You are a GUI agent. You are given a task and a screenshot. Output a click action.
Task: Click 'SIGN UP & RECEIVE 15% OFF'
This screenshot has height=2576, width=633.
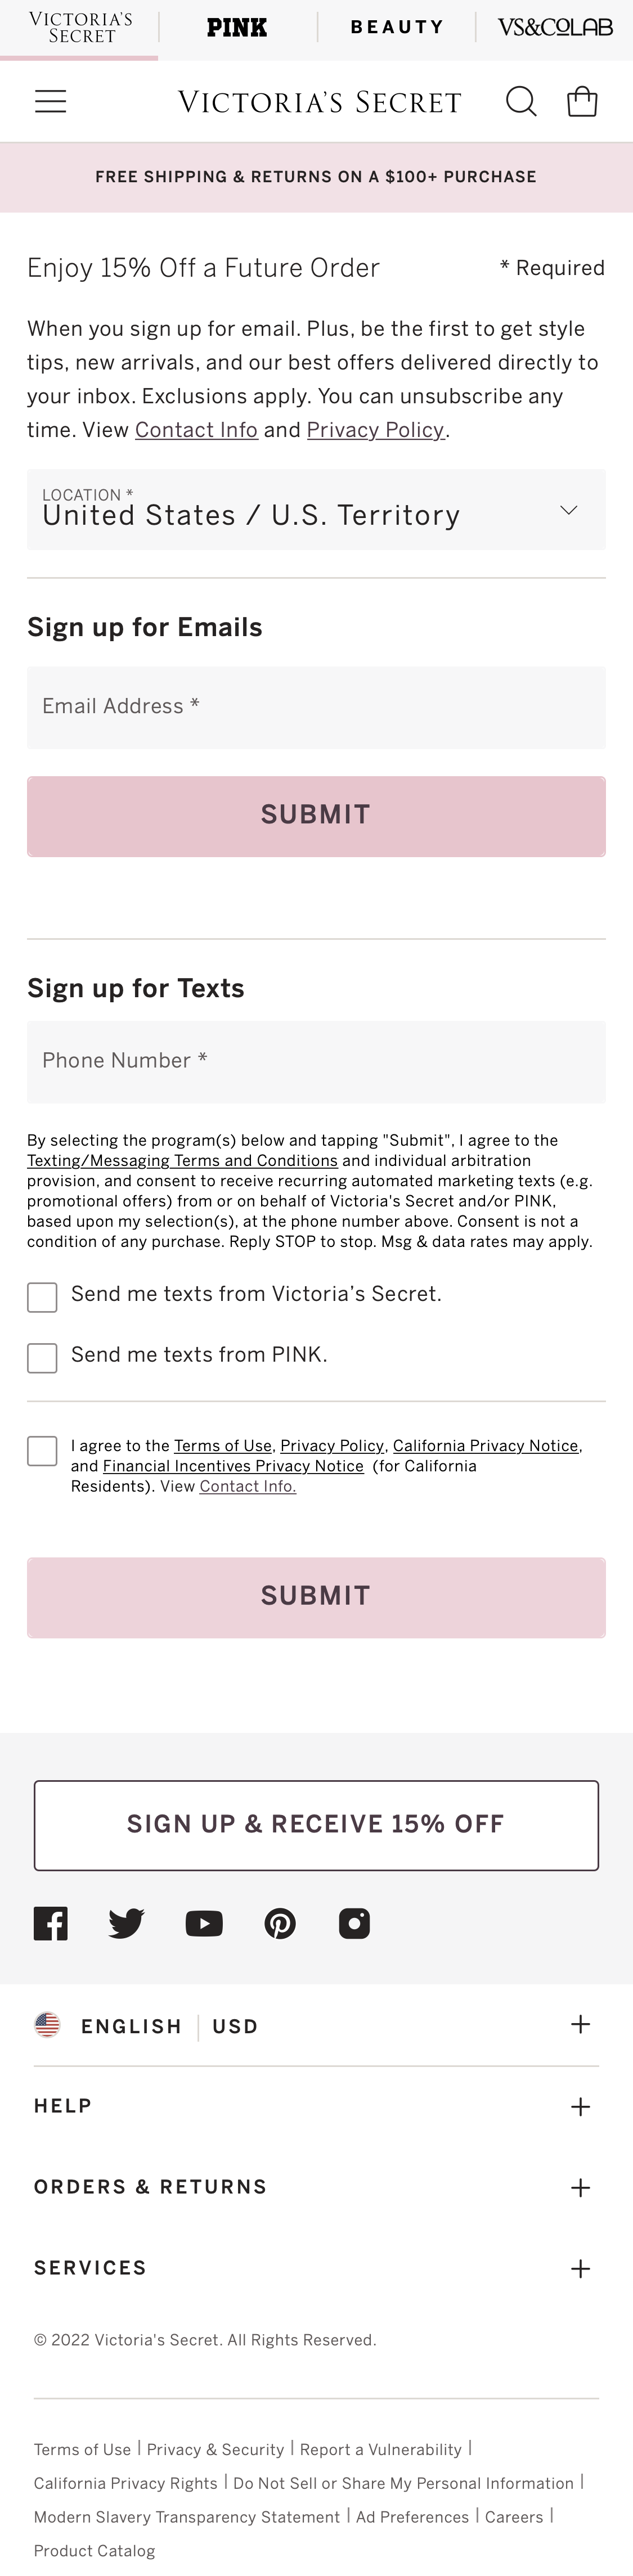tap(316, 1824)
